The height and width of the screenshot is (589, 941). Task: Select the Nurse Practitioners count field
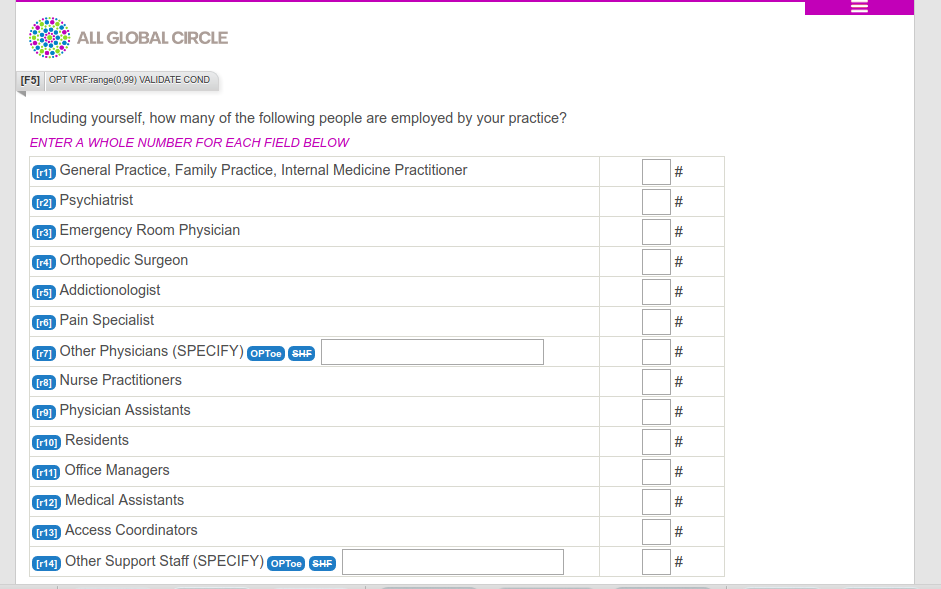[656, 382]
